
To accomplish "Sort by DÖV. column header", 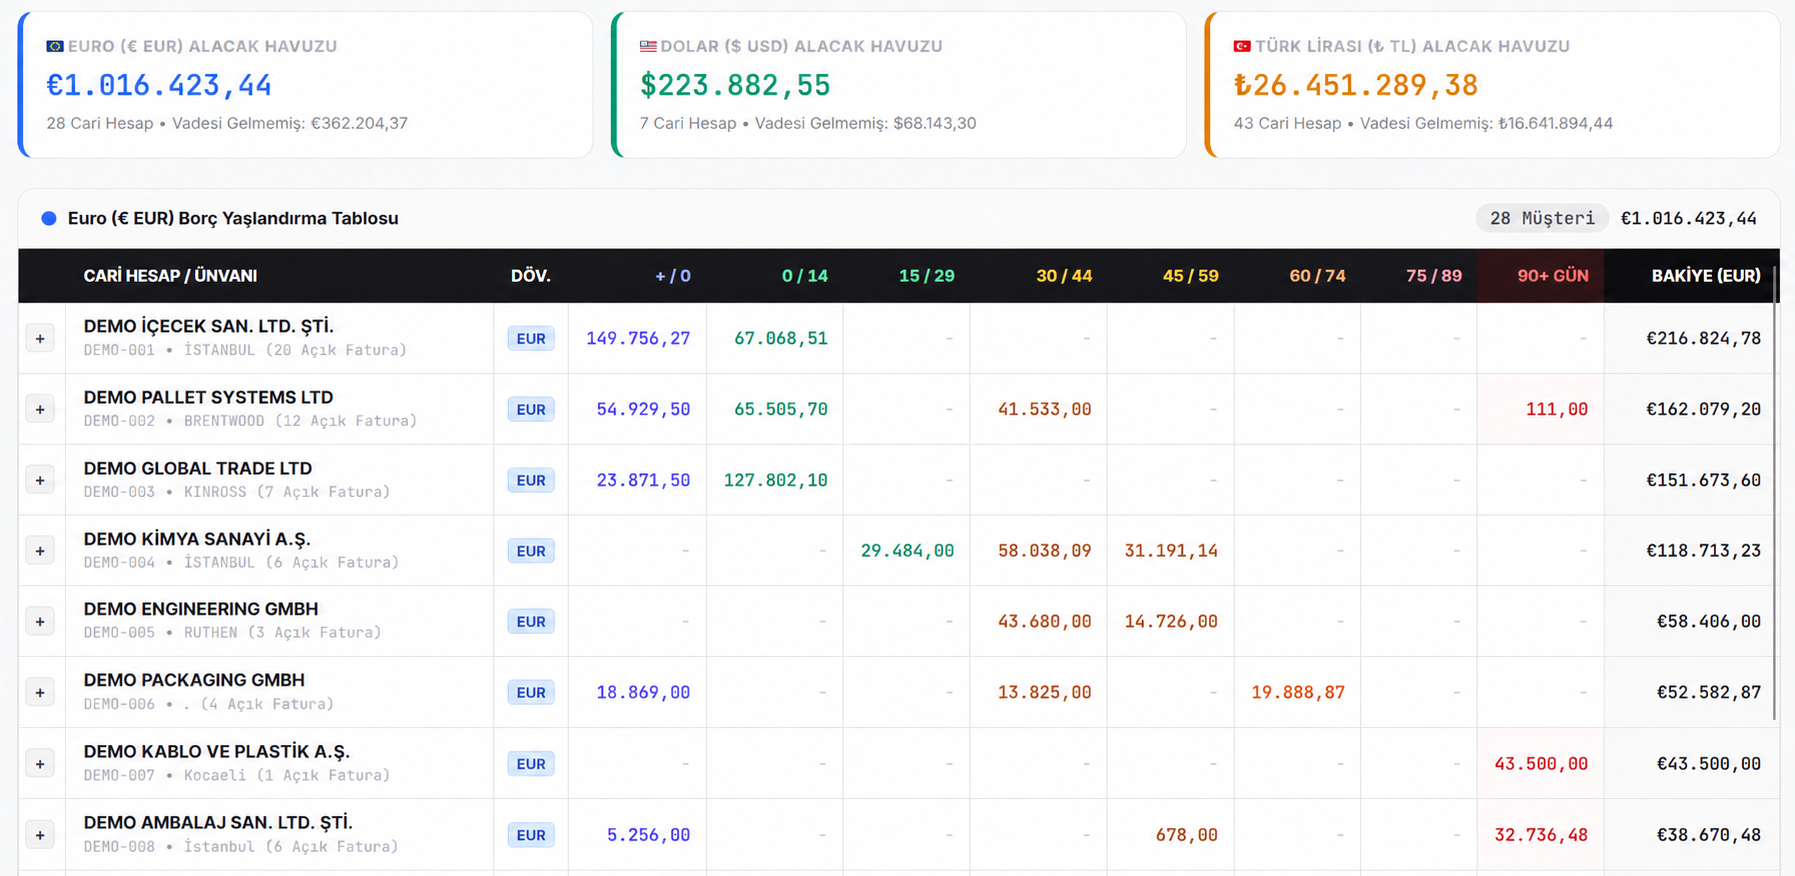I will point(531,276).
